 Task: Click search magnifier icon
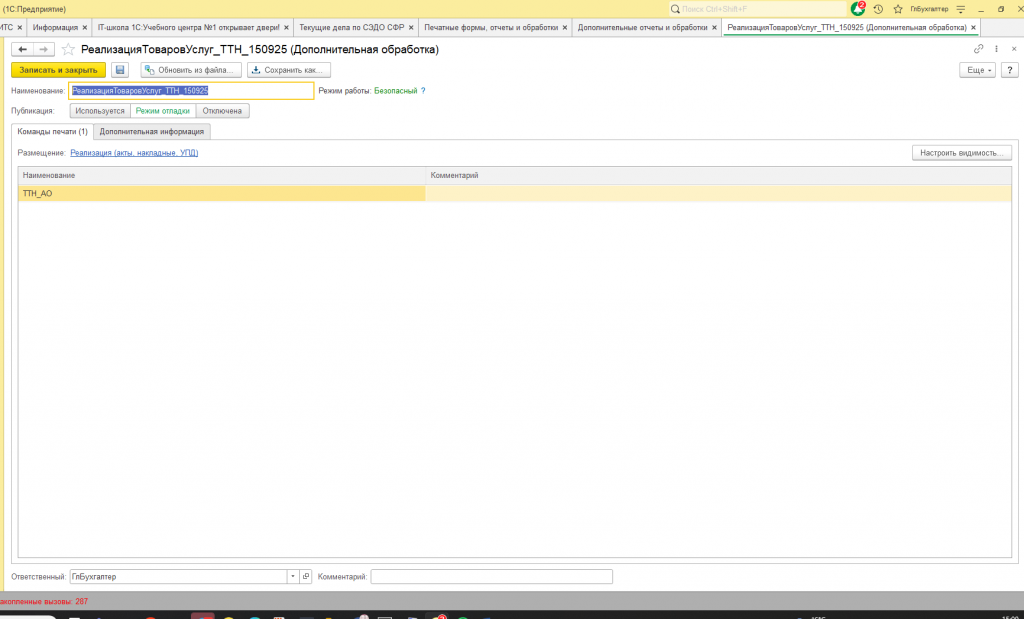(x=675, y=9)
